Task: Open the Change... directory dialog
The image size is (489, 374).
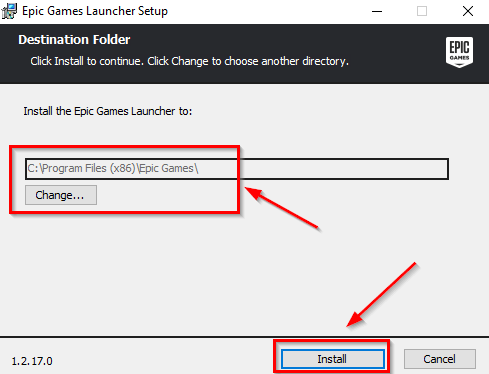Action: tap(61, 195)
